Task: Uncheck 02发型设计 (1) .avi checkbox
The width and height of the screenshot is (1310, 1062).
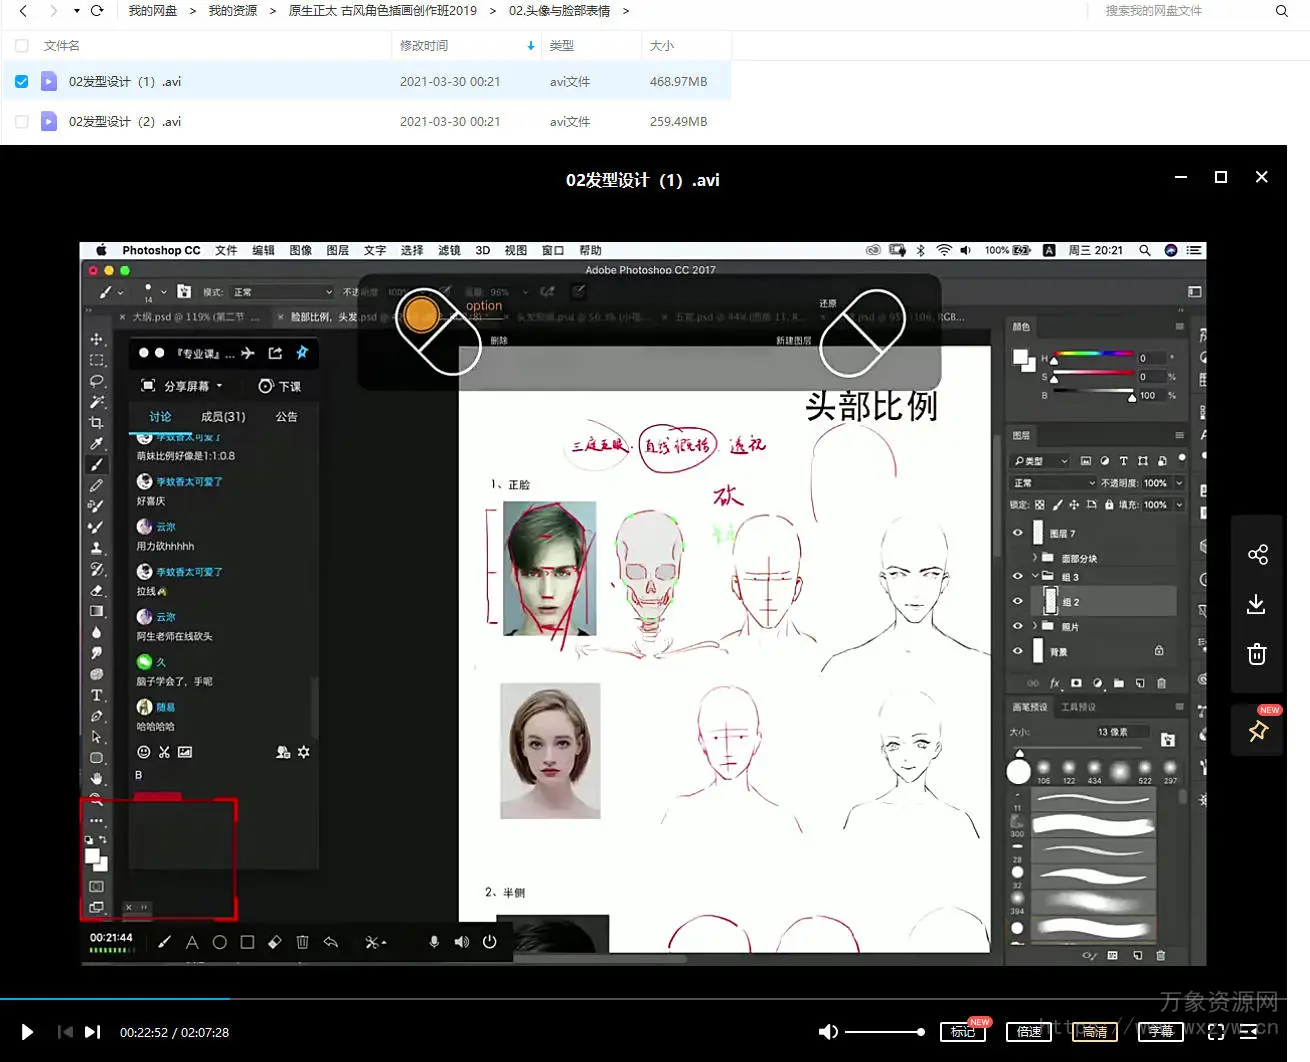Action: [21, 81]
